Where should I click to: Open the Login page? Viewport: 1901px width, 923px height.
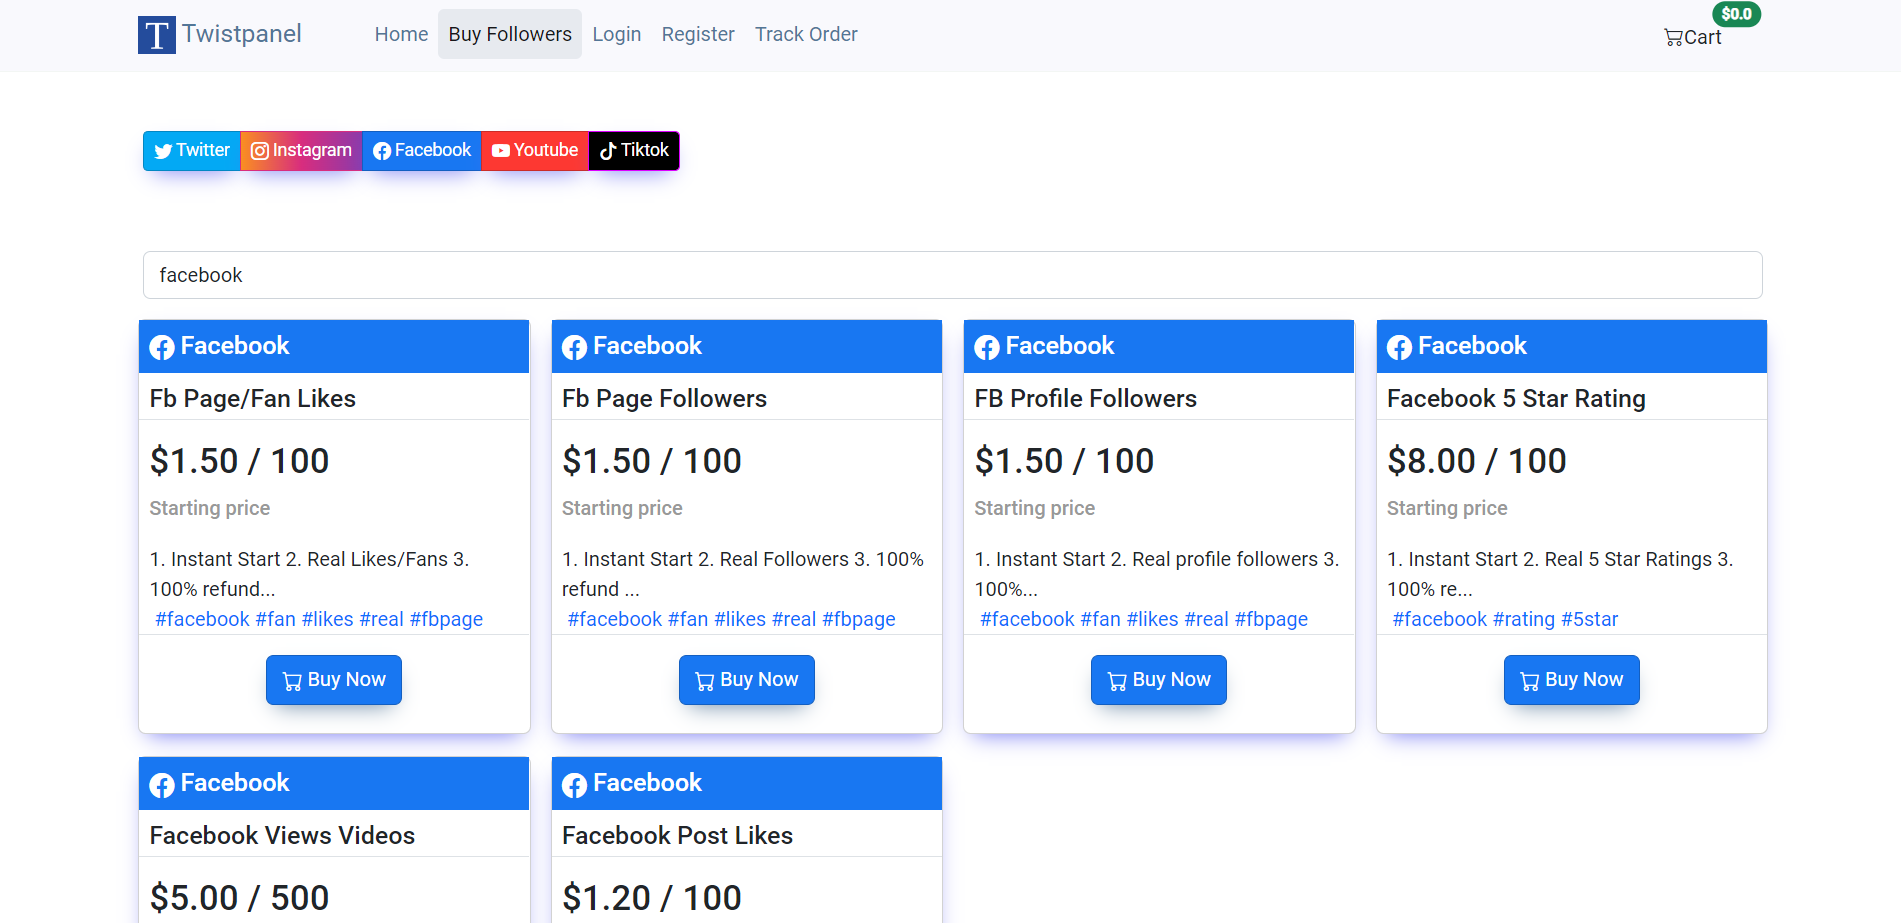click(x=616, y=33)
